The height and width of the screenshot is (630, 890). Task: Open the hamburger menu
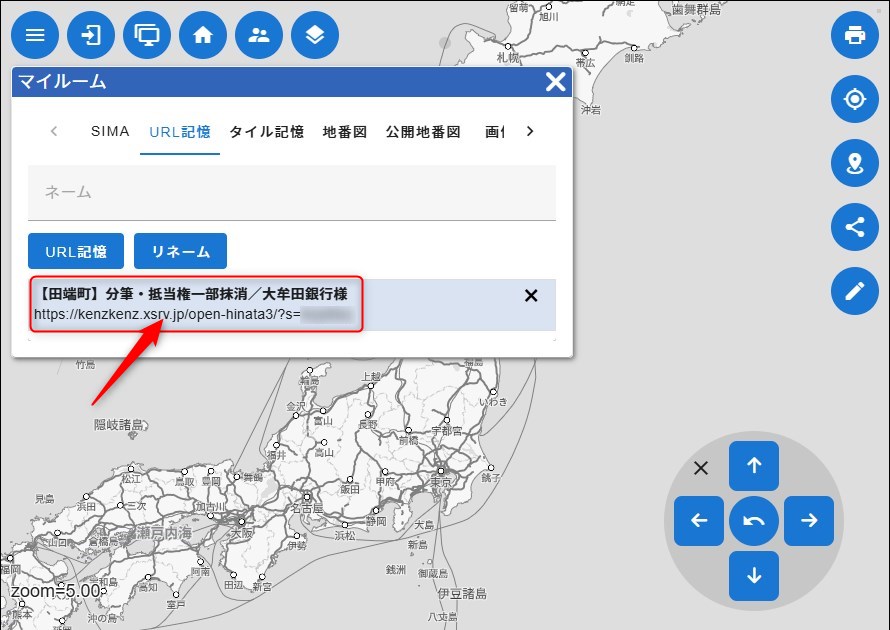34,35
